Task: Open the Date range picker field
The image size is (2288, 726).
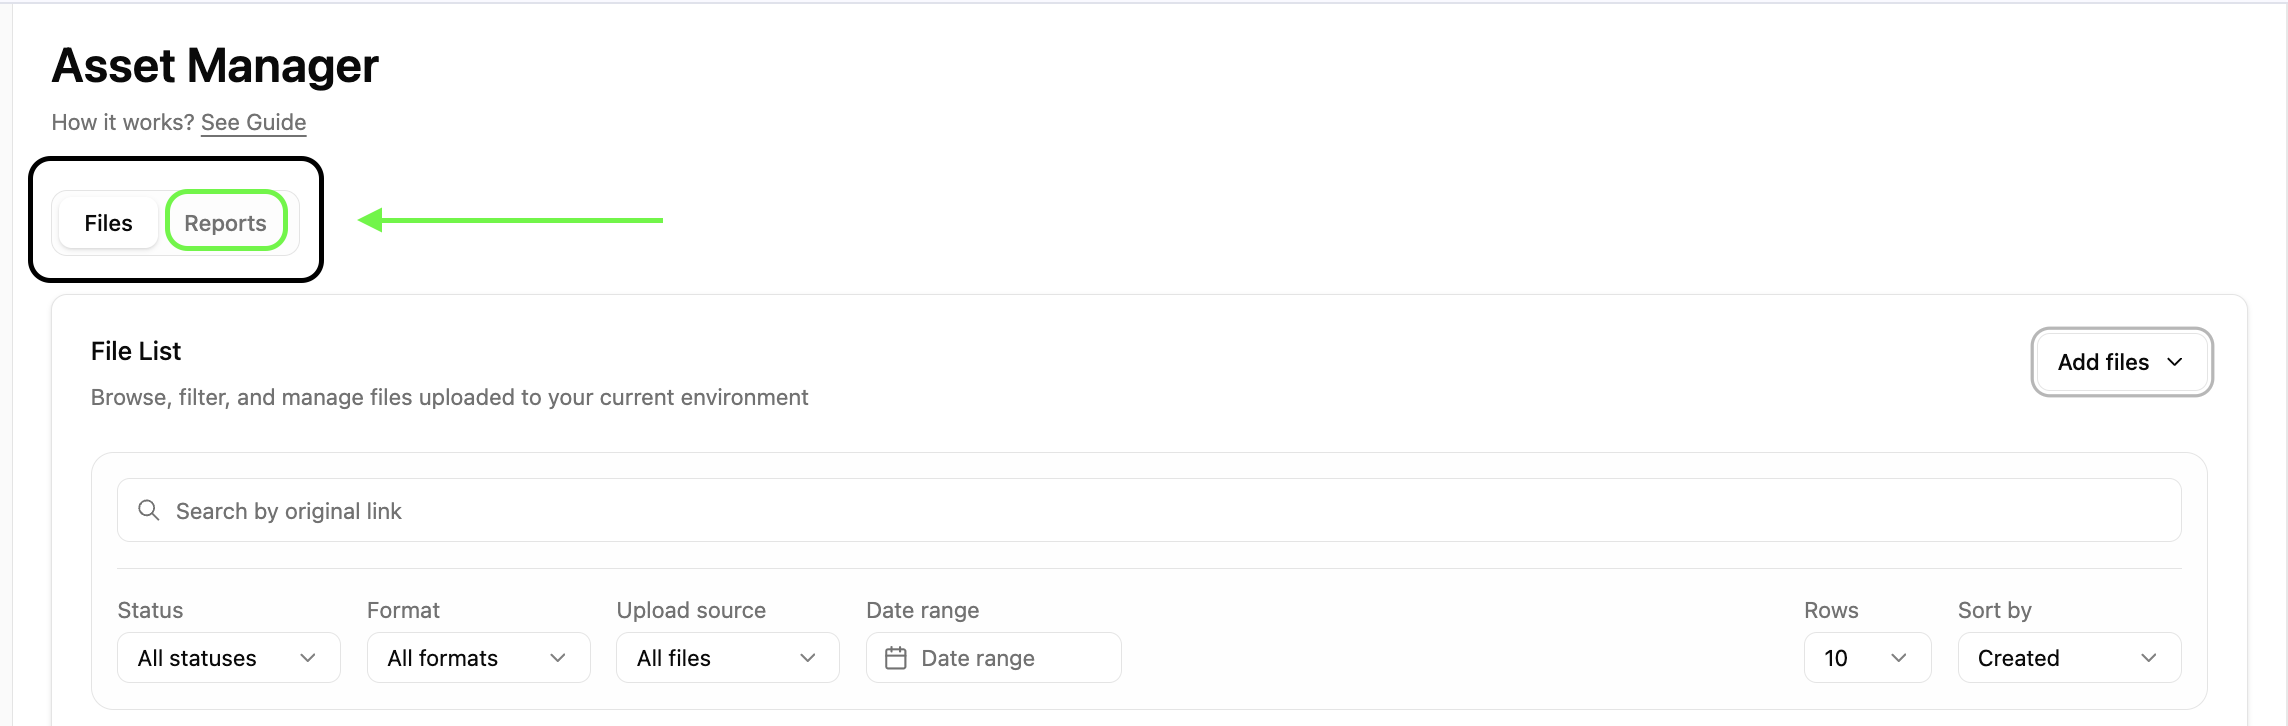Action: click(x=993, y=658)
